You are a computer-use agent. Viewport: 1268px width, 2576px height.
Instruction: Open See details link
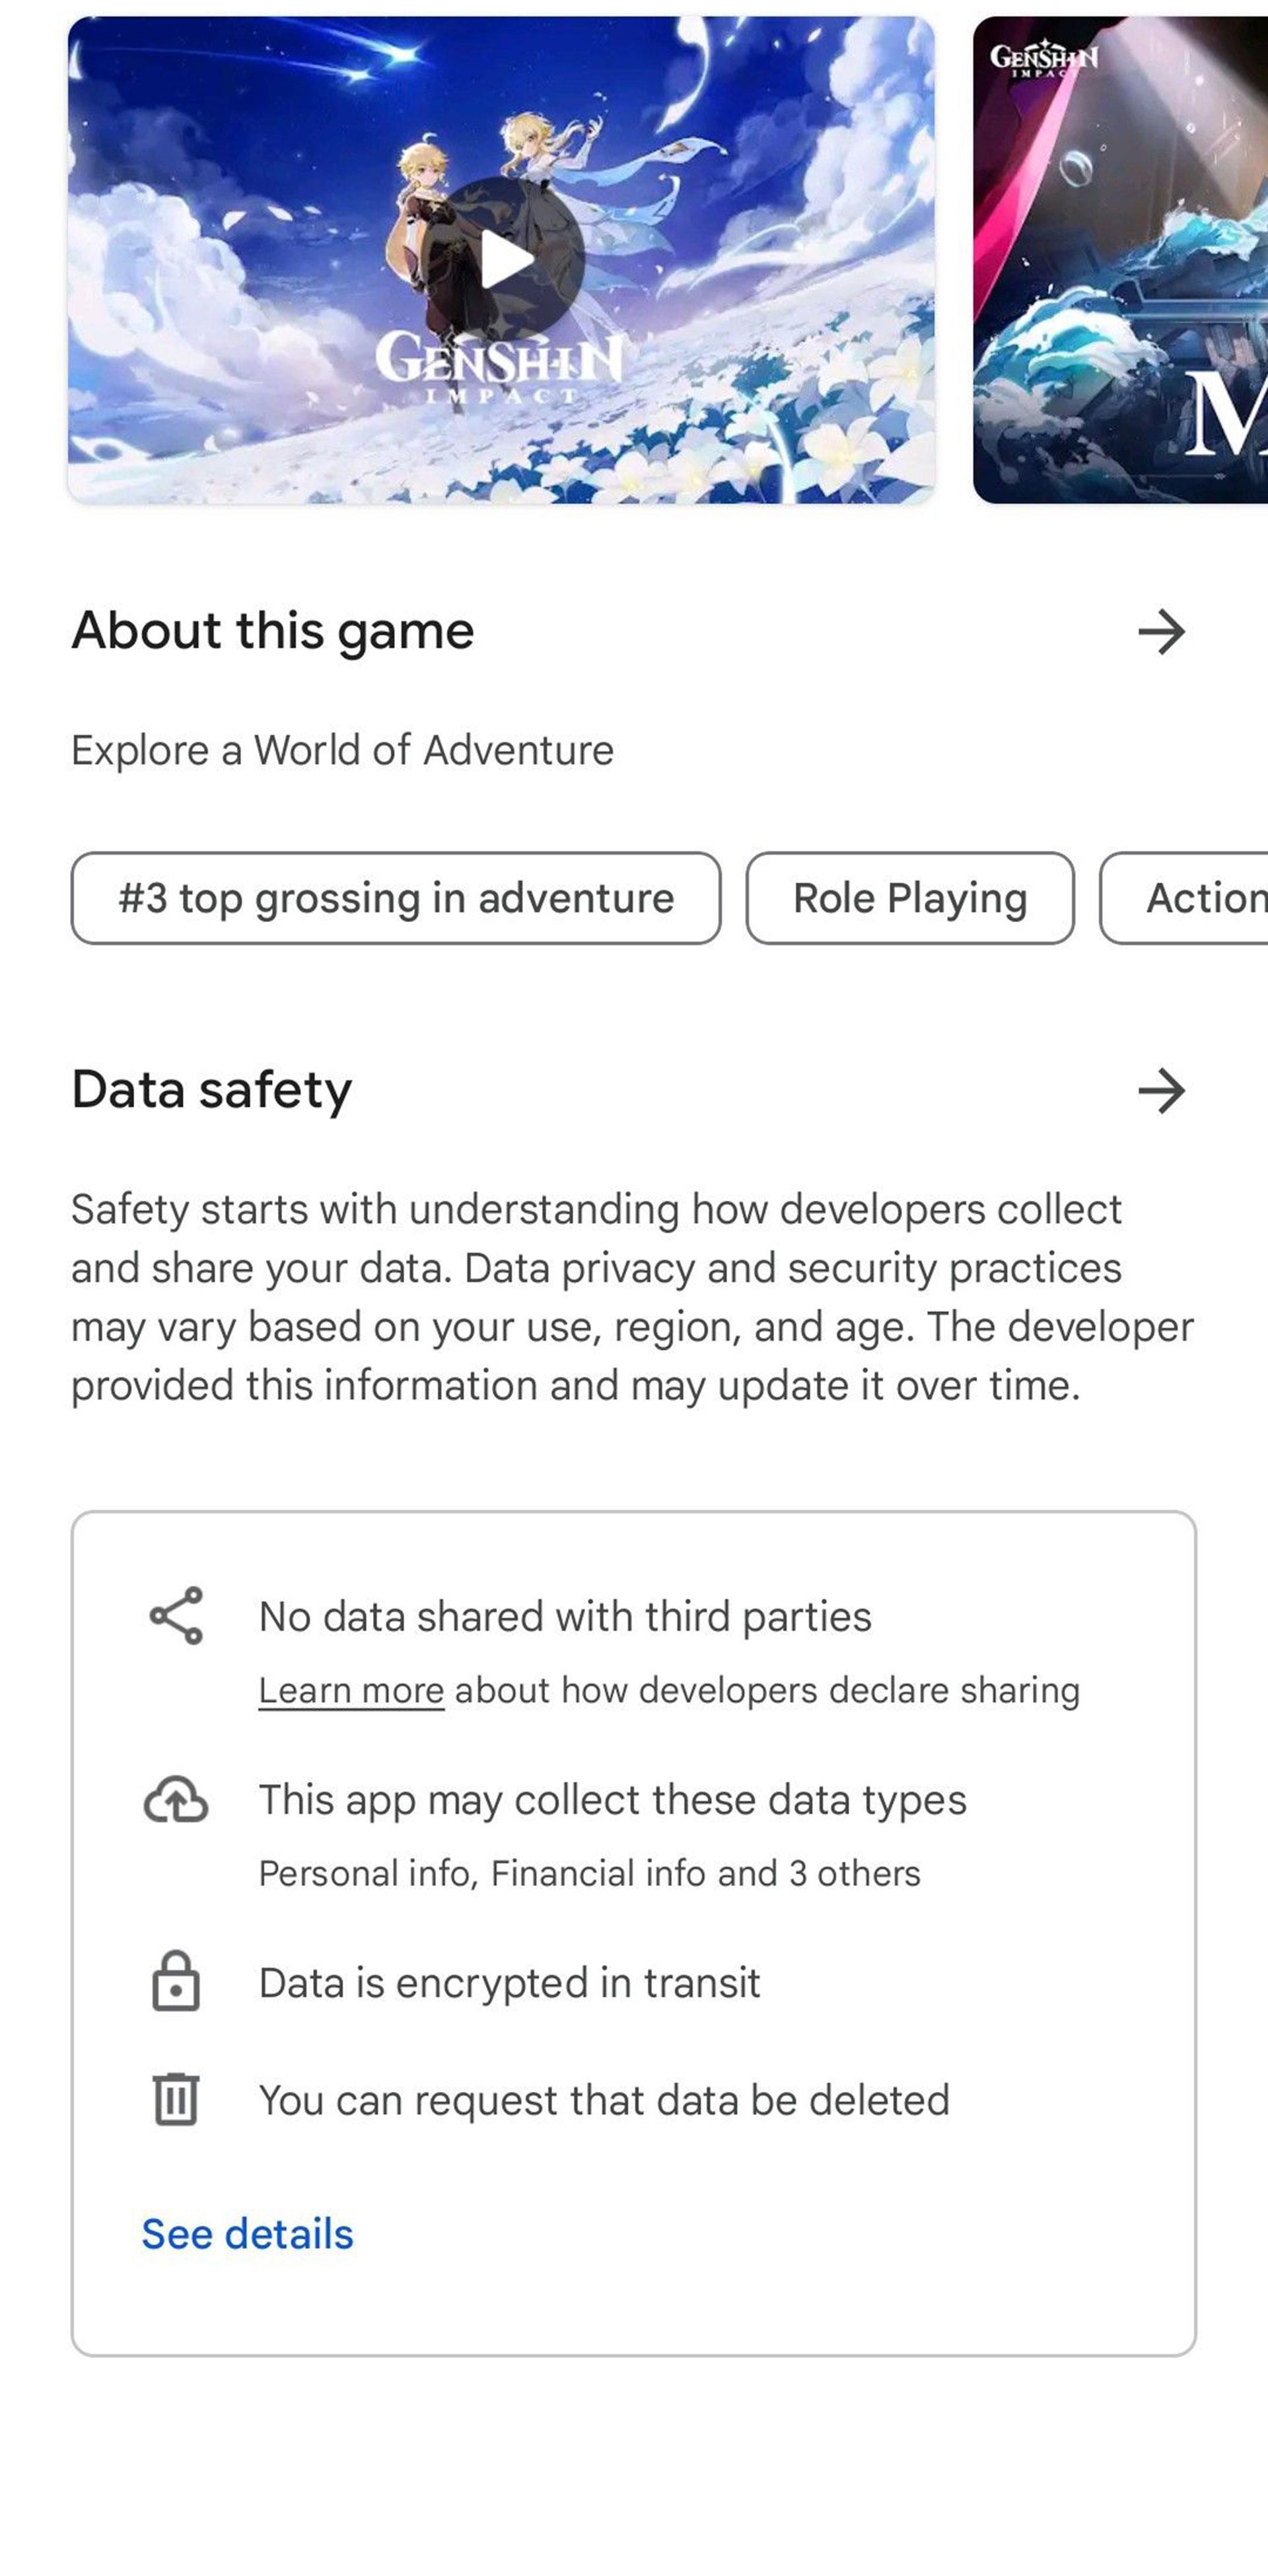click(x=247, y=2234)
